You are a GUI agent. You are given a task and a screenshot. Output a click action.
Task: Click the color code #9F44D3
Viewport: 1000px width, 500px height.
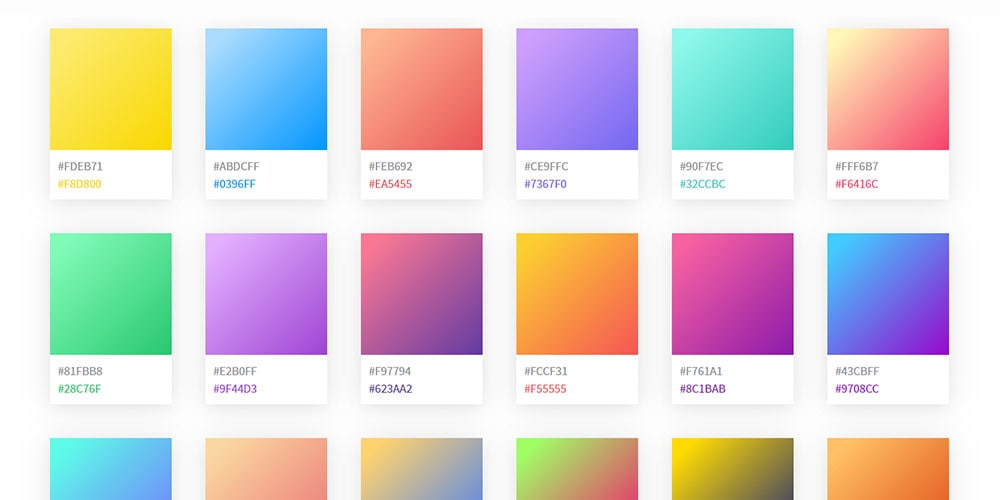(235, 389)
